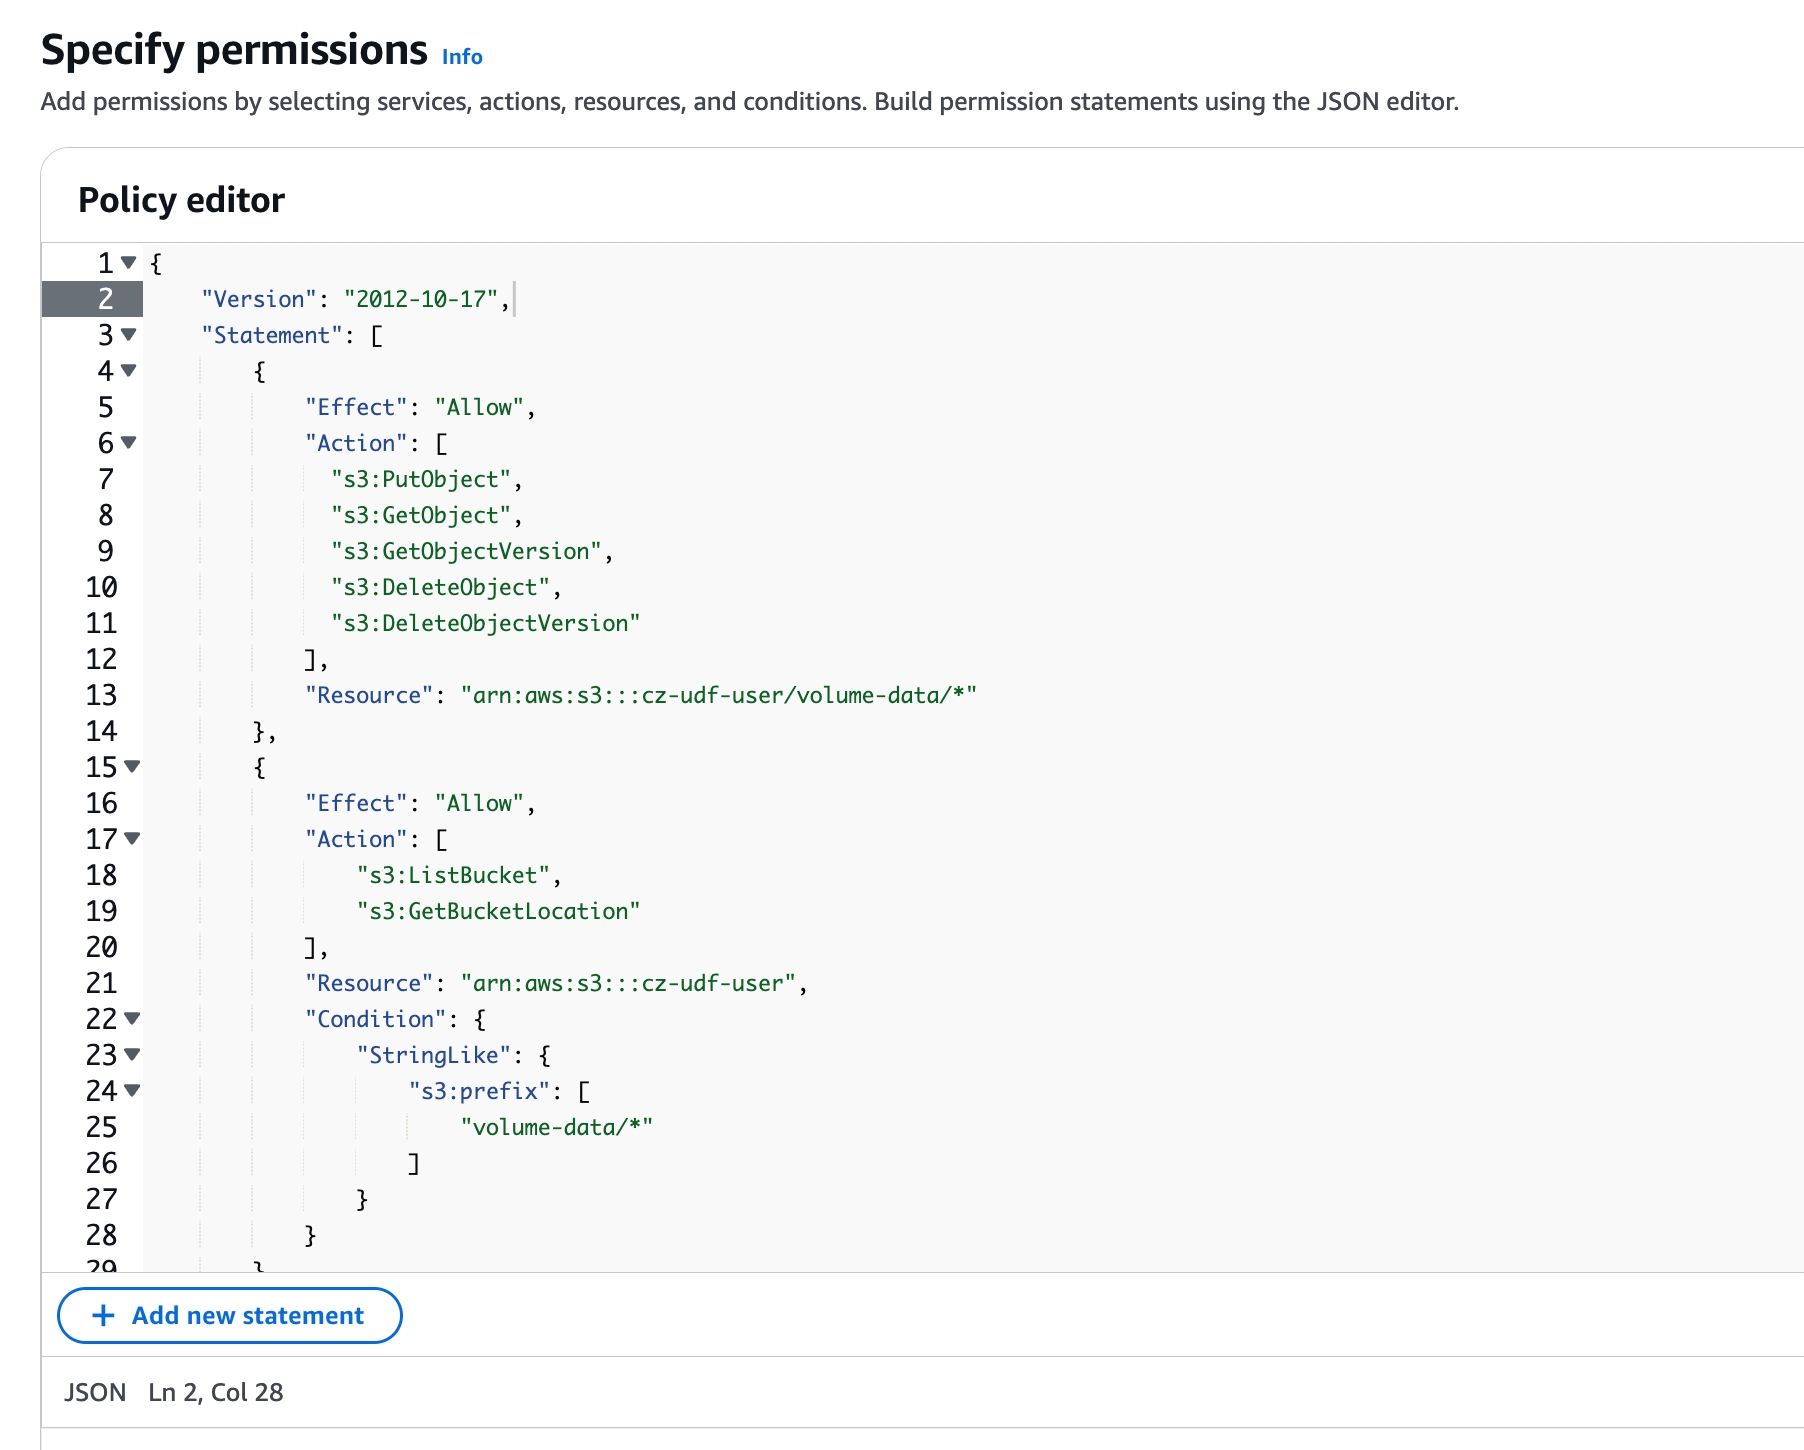Click the Ln 2, Col 28 cursor position indicator
This screenshot has height=1450, width=1804.
pyautogui.click(x=216, y=1392)
